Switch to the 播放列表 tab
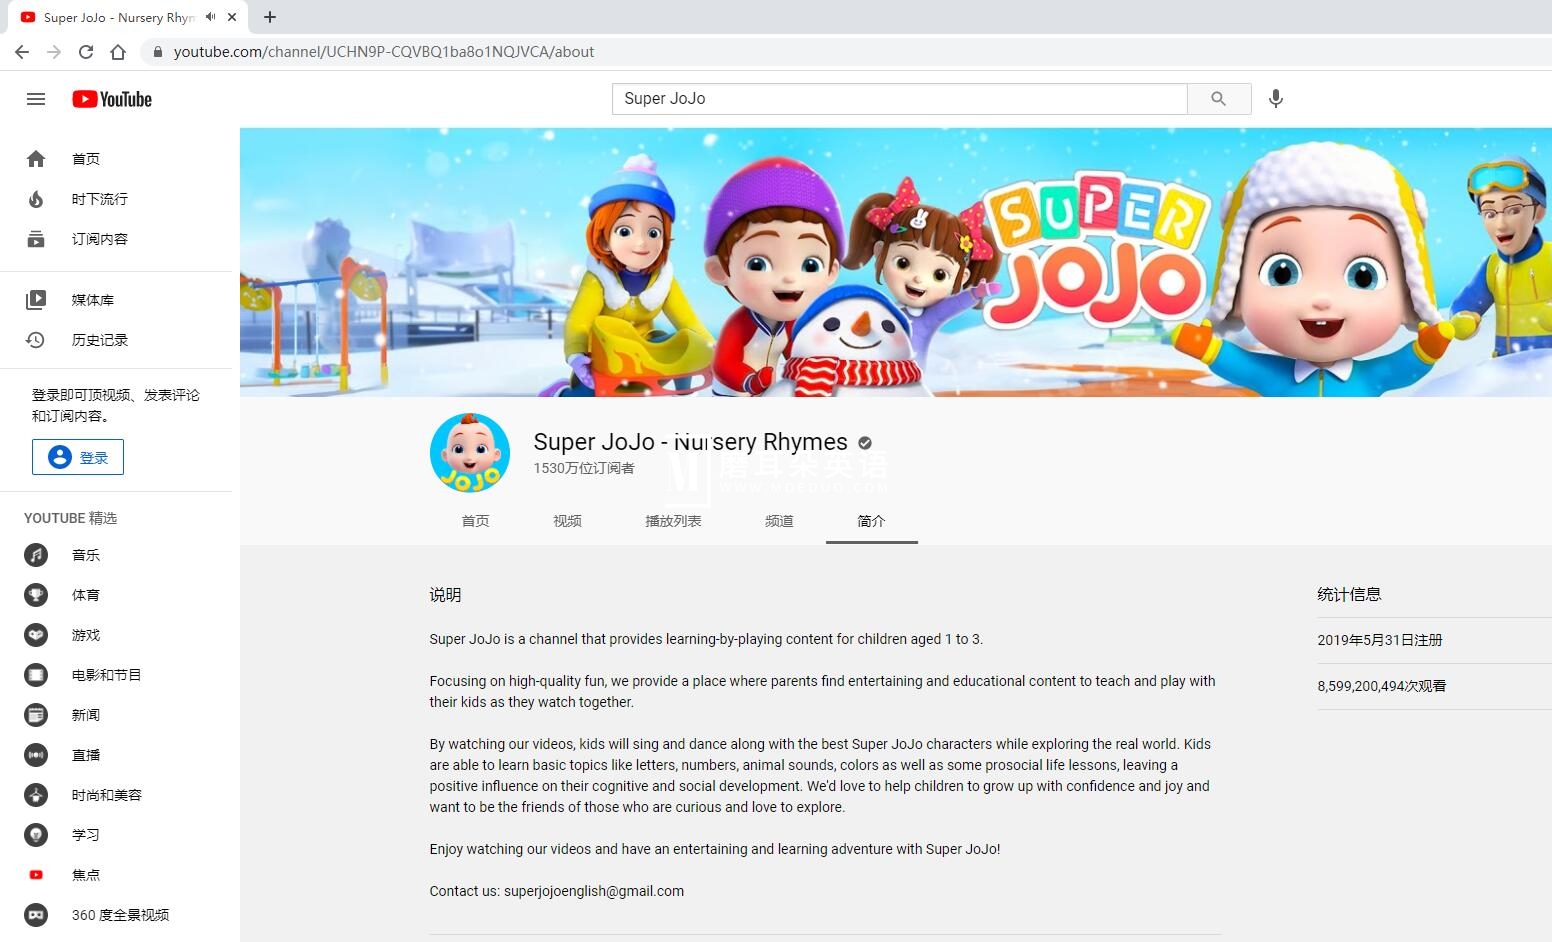This screenshot has height=942, width=1552. (x=673, y=521)
